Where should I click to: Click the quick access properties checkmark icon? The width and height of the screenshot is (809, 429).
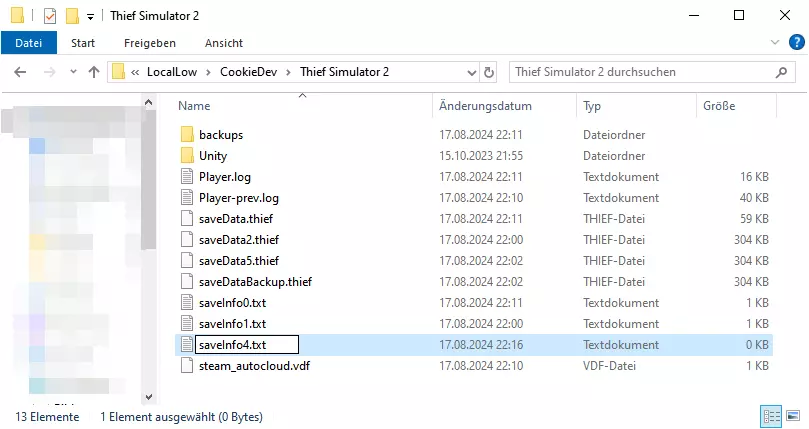(50, 16)
